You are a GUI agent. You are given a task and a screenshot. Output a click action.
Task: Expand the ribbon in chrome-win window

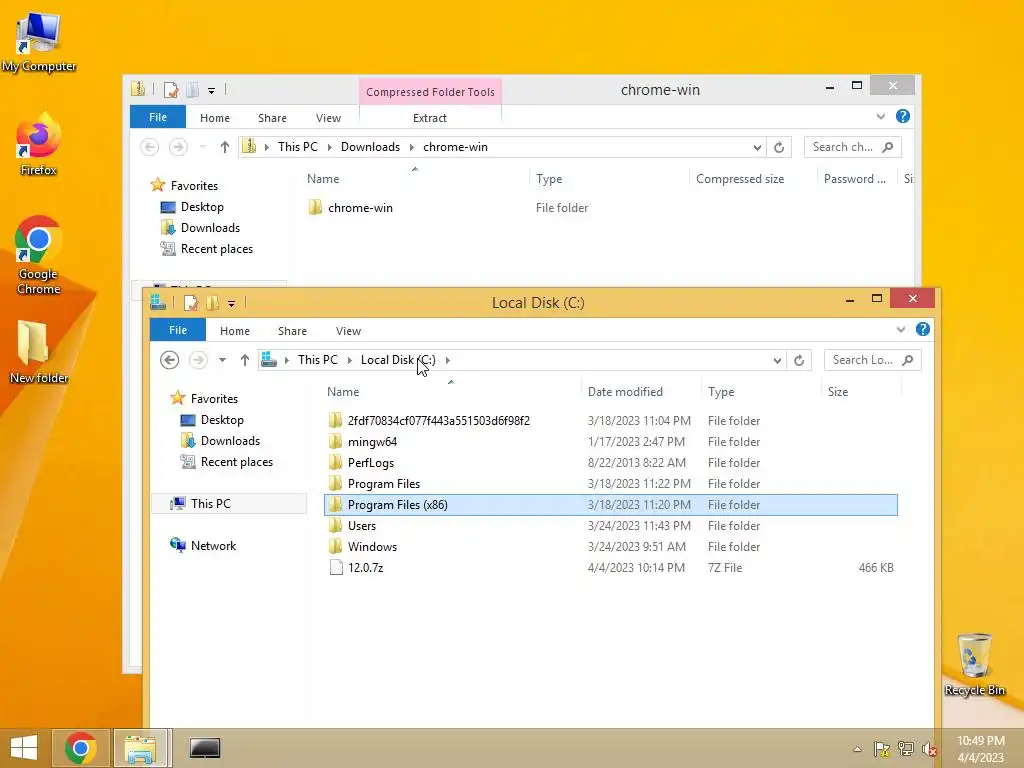[880, 117]
